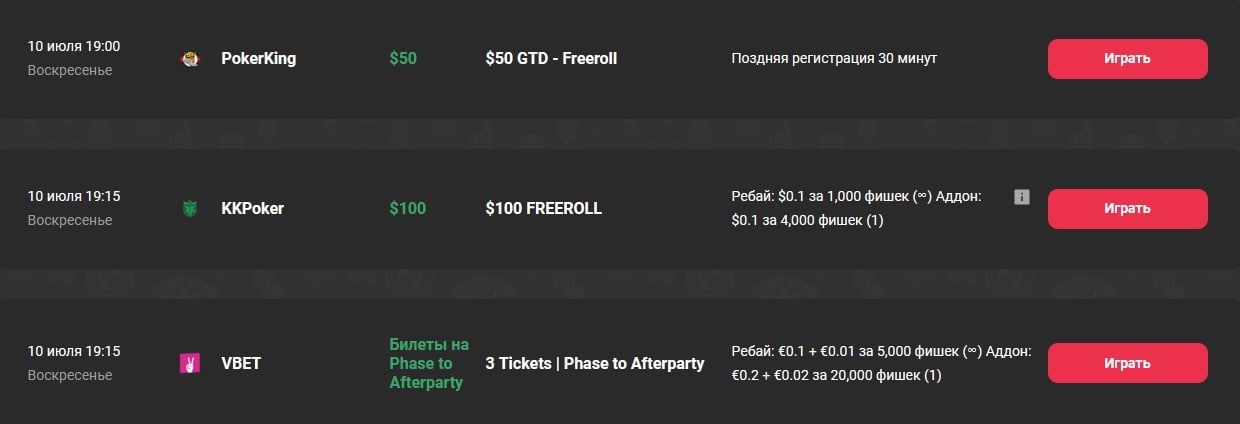
Task: Click the VBET rebuy and addon description text
Action: coord(880,363)
